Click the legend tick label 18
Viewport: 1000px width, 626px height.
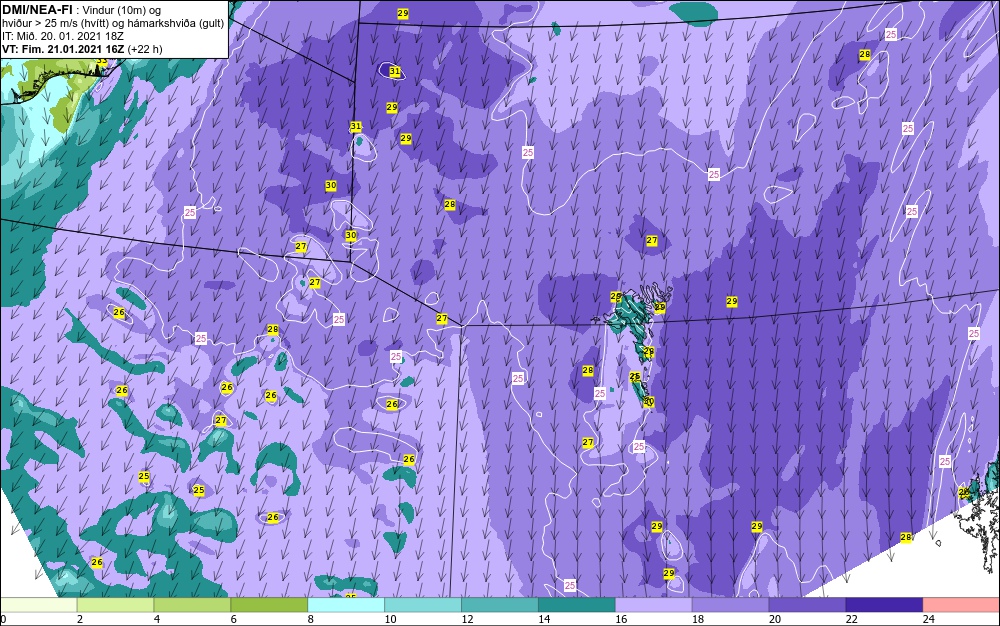[x=698, y=619]
